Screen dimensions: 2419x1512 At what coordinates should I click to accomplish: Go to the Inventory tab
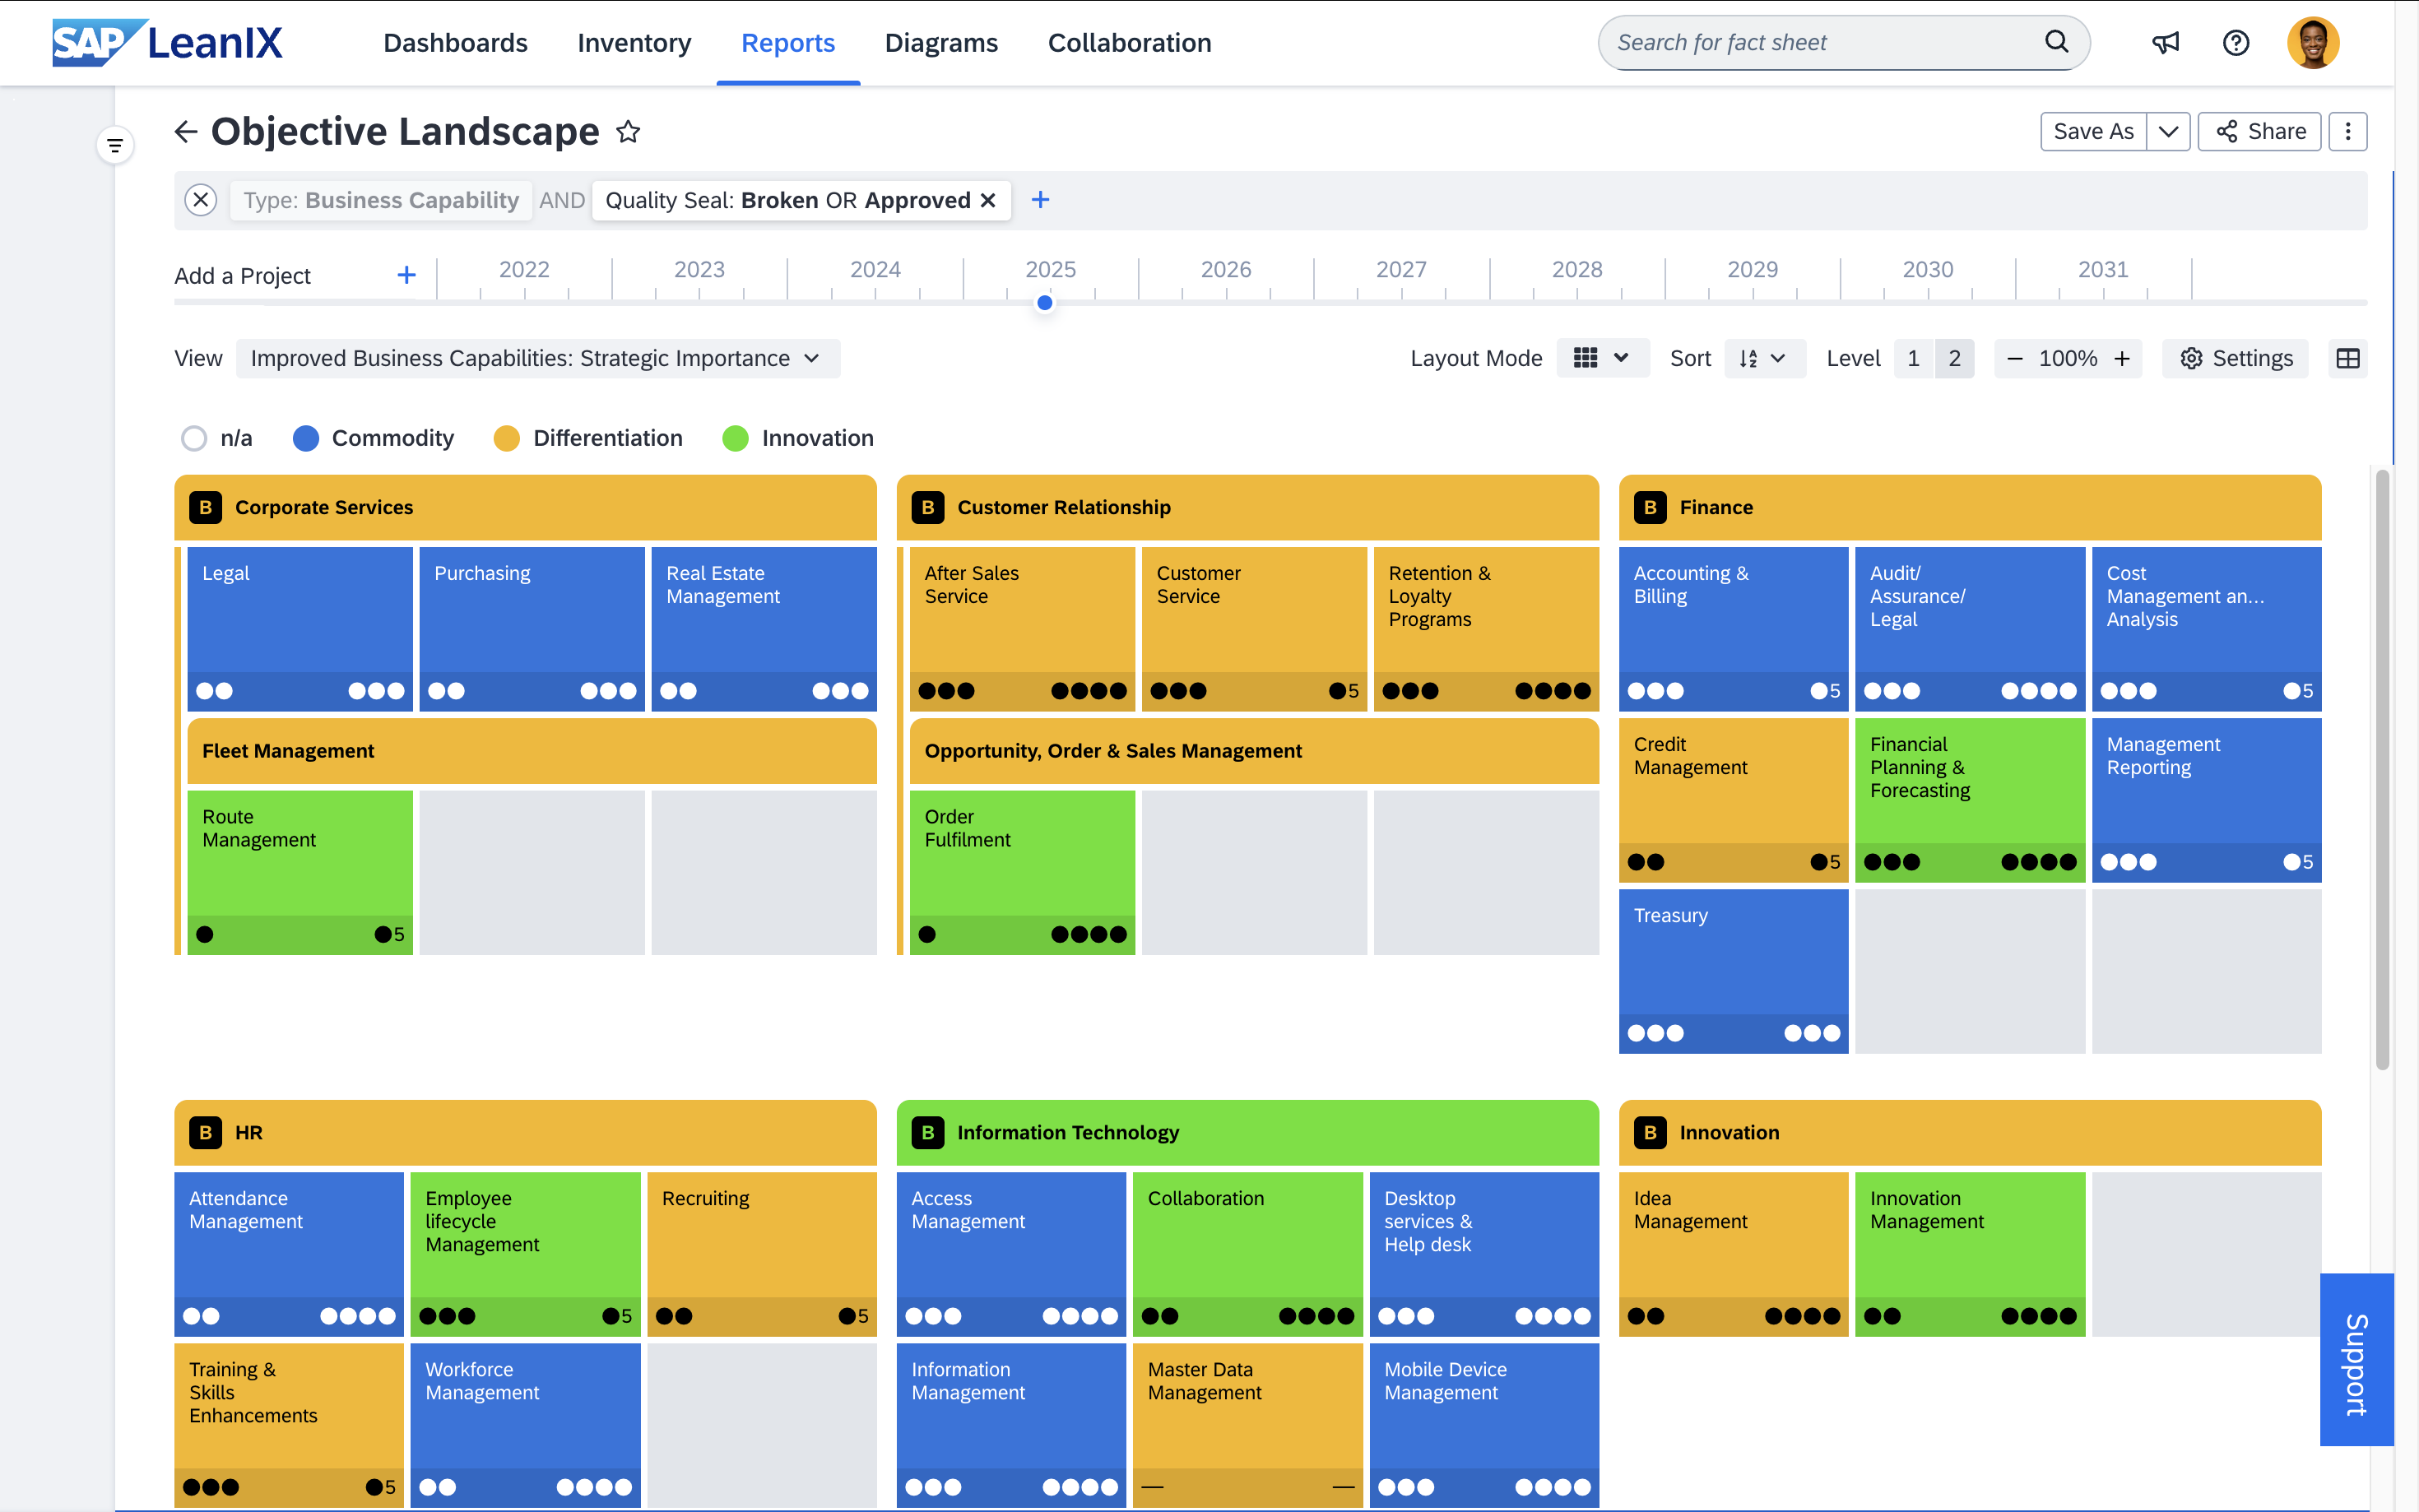coord(634,43)
